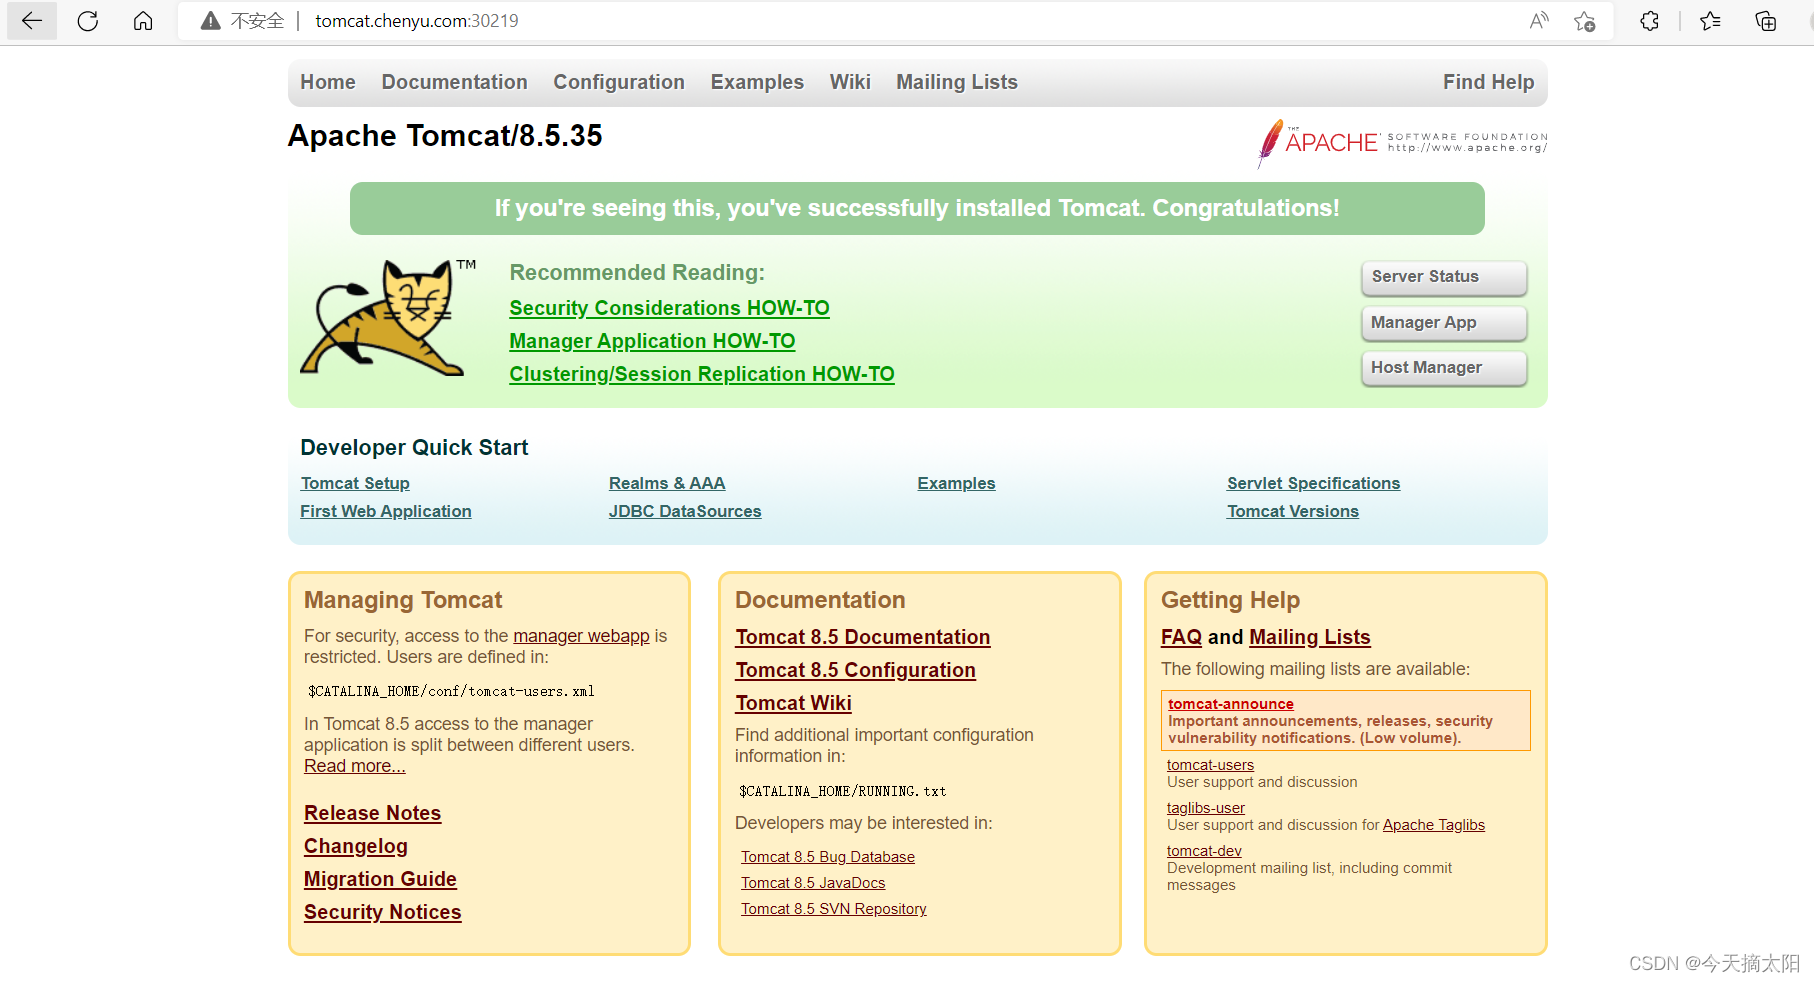Reload the page with the refresh icon

(x=88, y=21)
